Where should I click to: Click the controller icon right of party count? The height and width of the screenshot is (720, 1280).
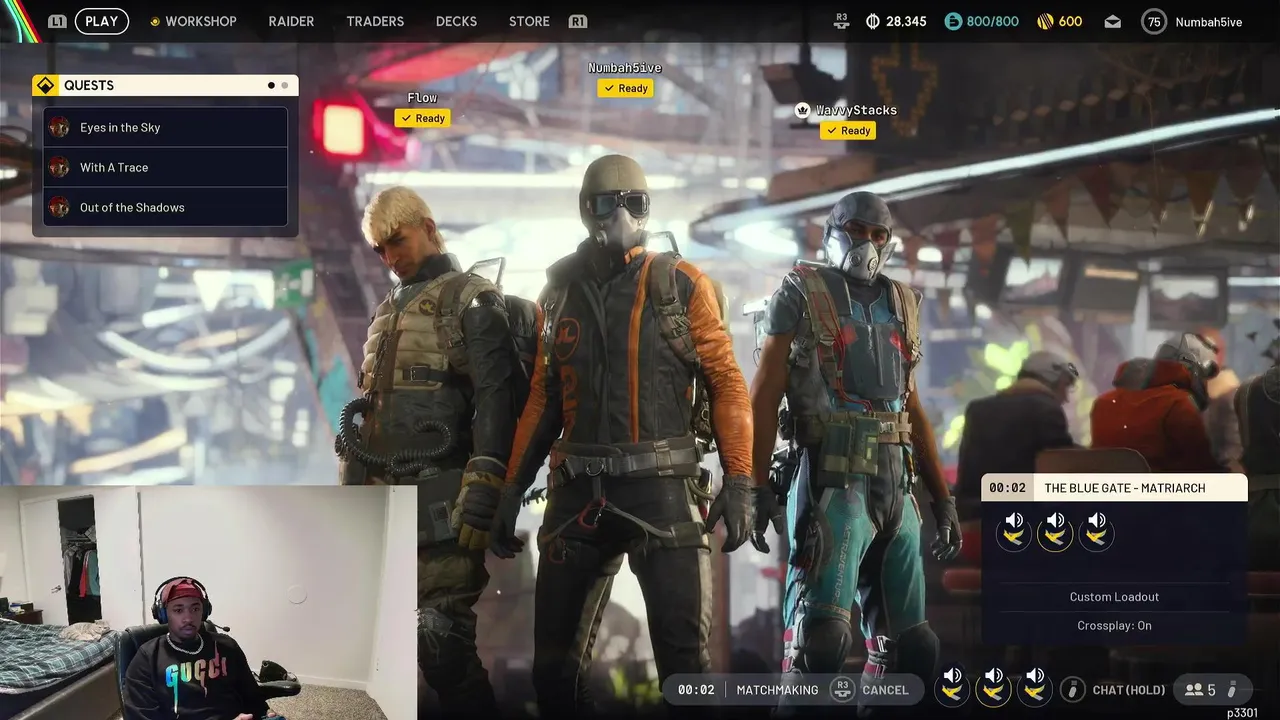pyautogui.click(x=1232, y=690)
